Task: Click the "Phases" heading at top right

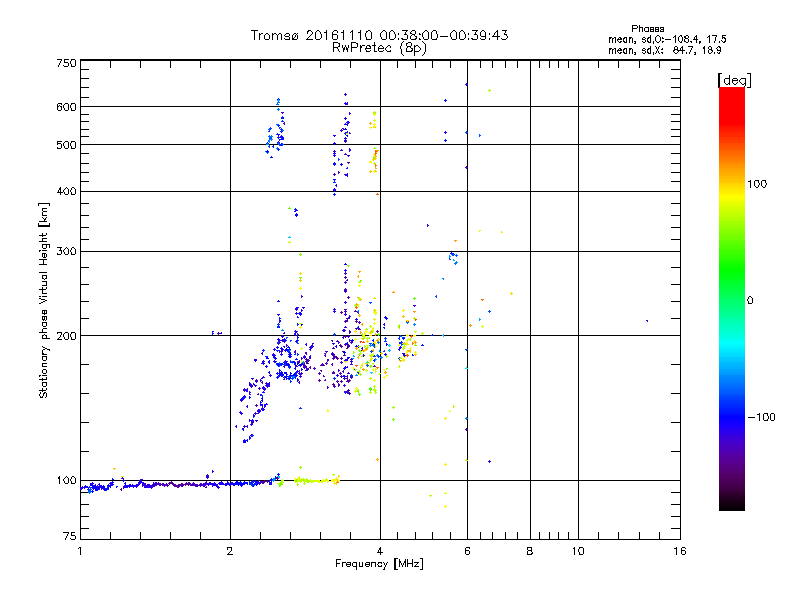Action: point(647,29)
